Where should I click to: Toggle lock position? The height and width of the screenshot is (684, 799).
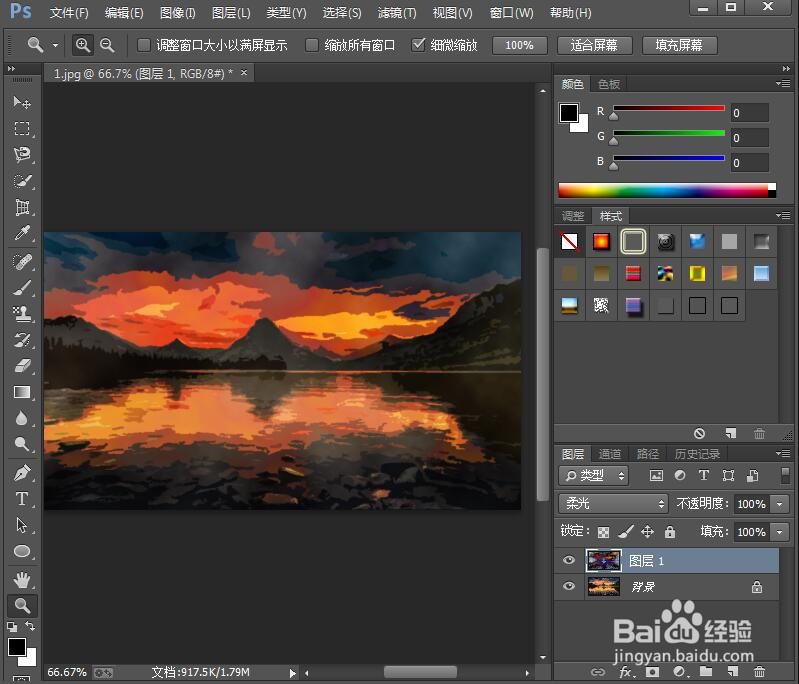(647, 532)
